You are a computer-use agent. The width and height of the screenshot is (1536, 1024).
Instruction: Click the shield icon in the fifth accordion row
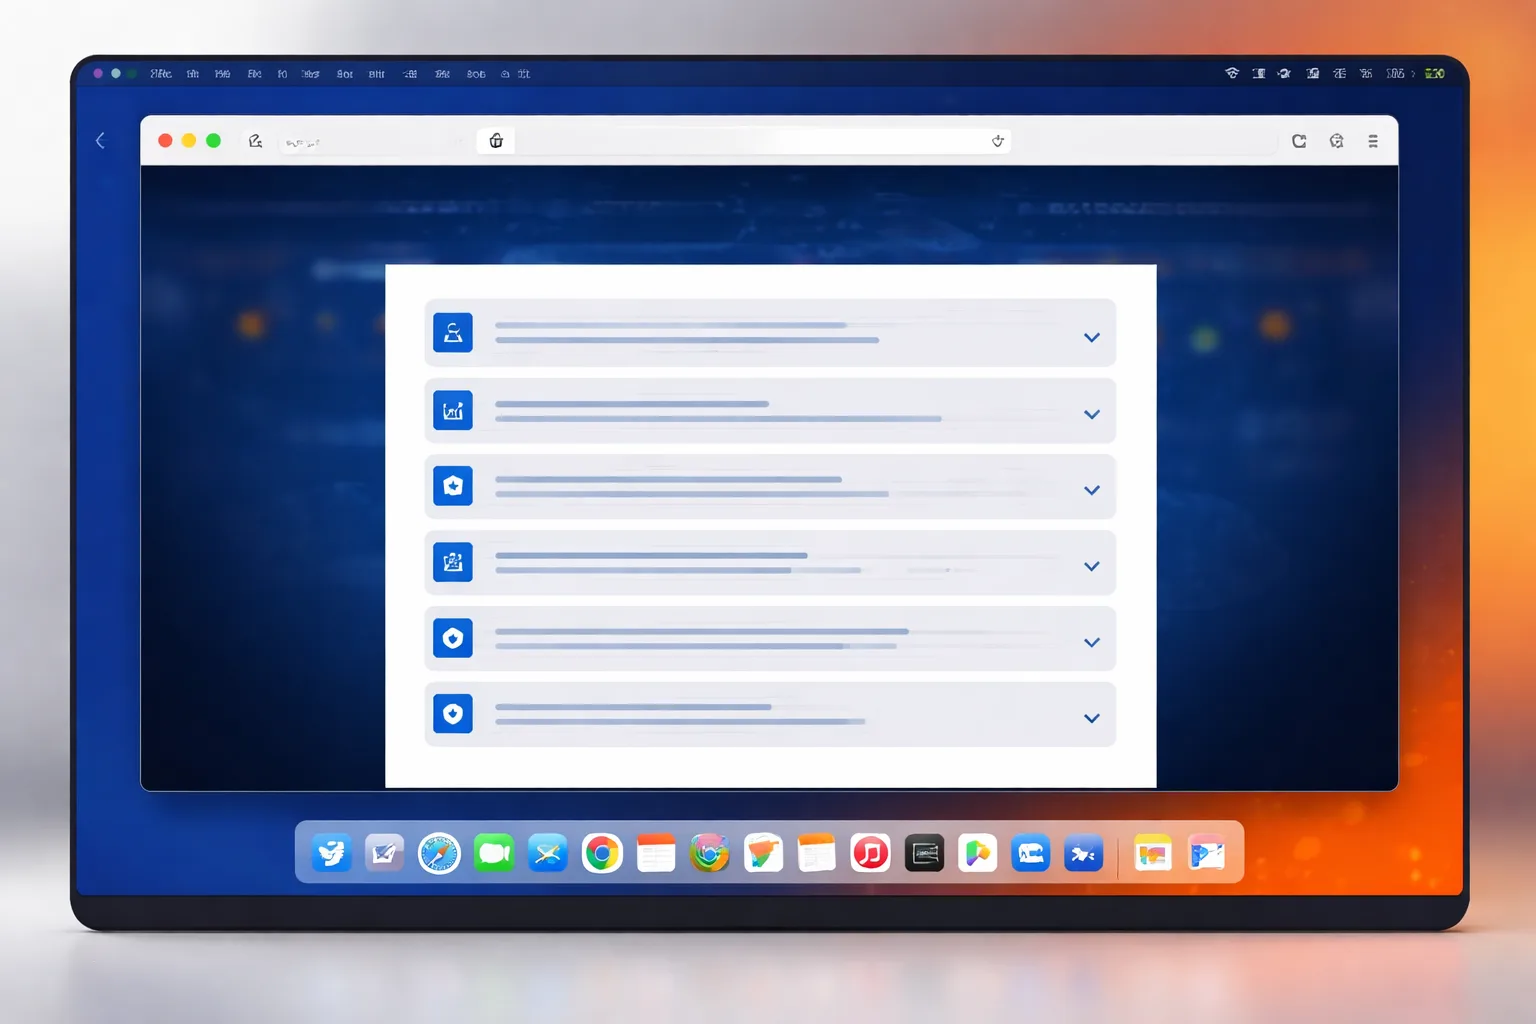(453, 638)
